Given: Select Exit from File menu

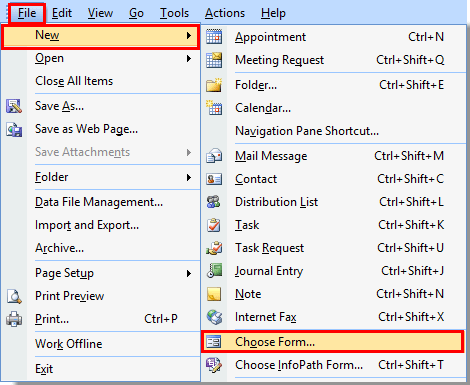Looking at the screenshot, I should [x=44, y=369].
